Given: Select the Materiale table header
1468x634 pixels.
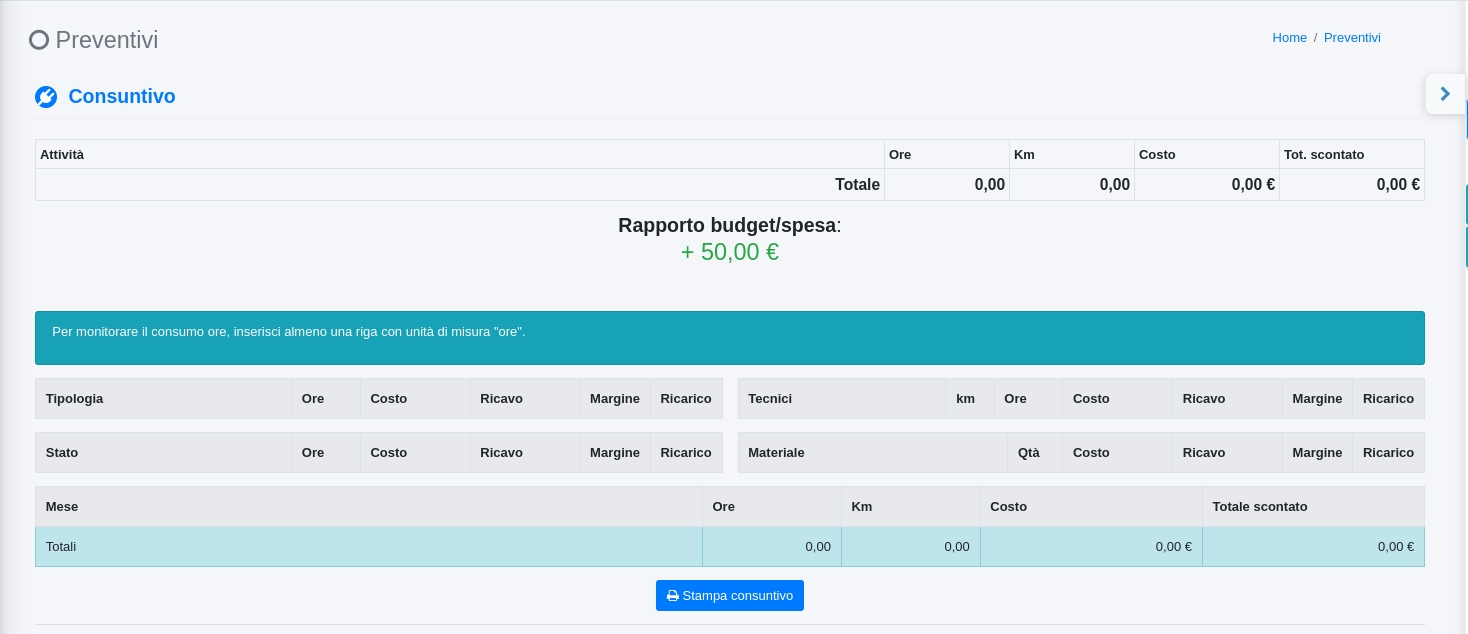Looking at the screenshot, I should click(776, 453).
